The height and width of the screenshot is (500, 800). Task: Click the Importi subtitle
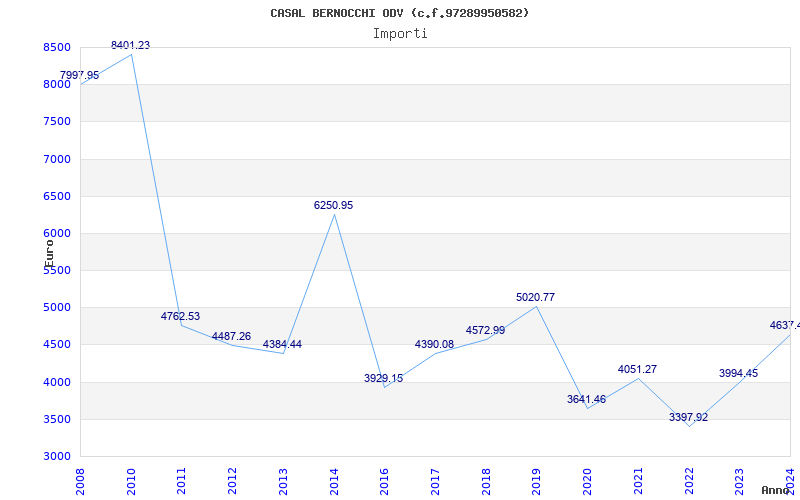400,34
